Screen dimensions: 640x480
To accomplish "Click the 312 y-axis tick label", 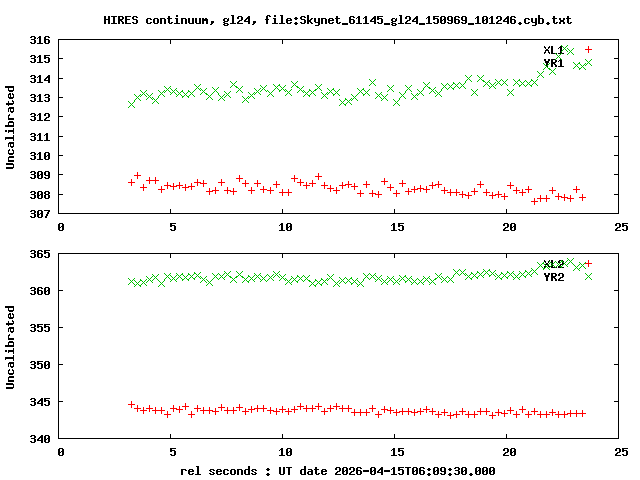I will coord(40,117).
